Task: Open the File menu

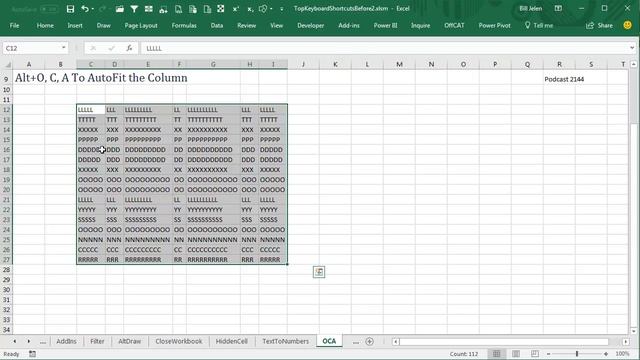Action: click(x=14, y=25)
